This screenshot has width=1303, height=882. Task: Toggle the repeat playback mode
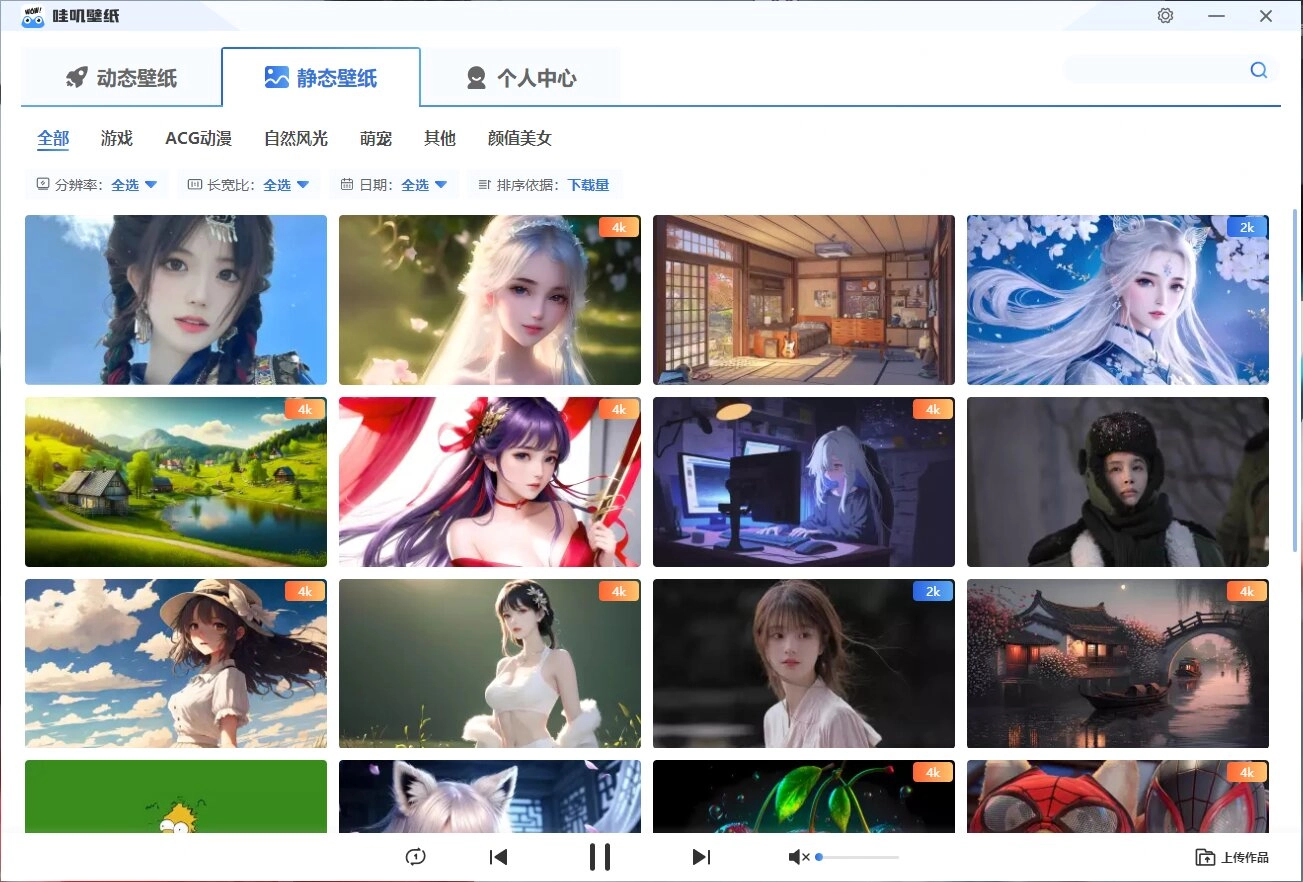coord(415,856)
